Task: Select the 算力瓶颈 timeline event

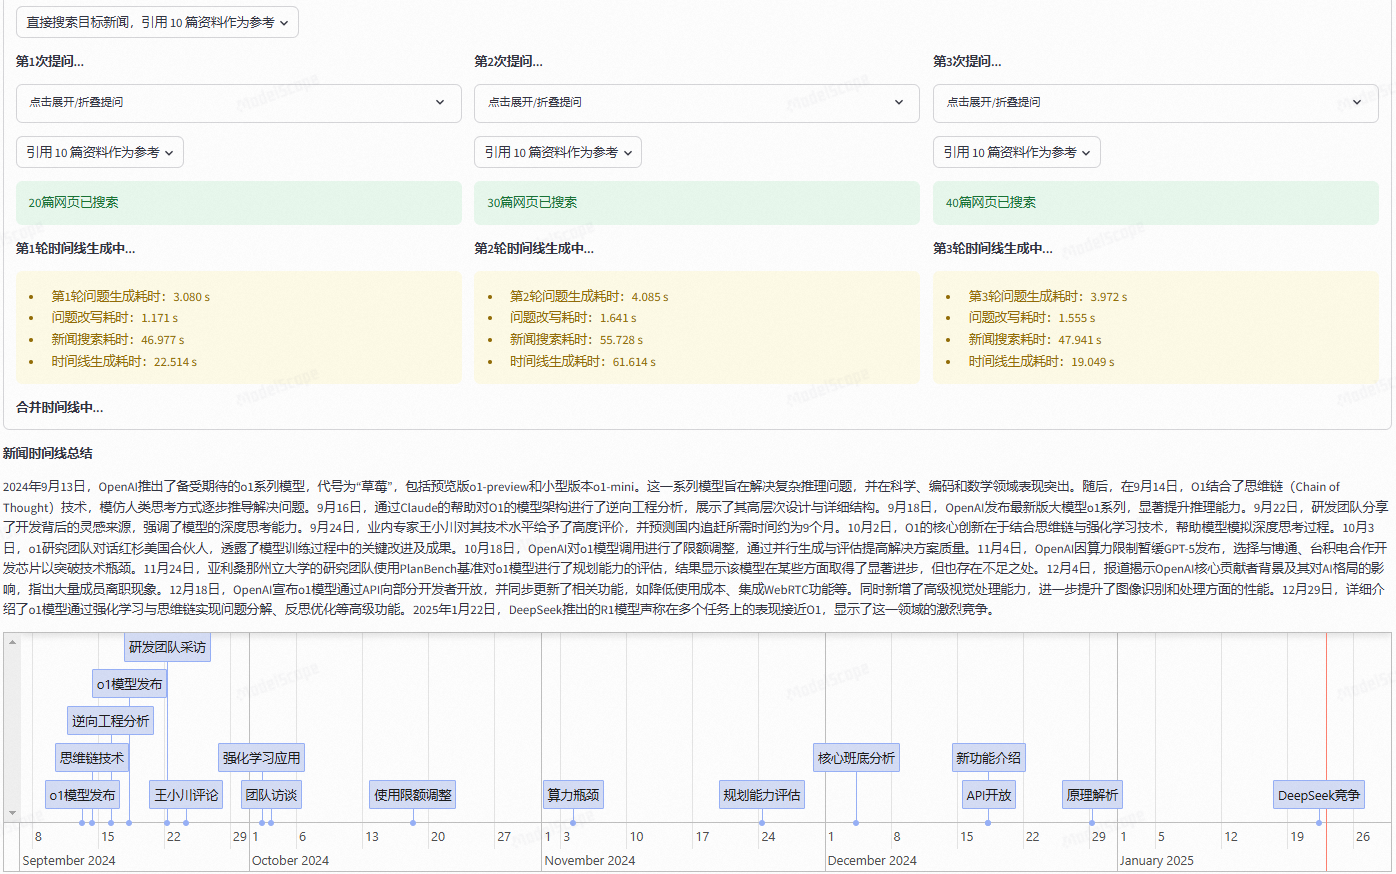Action: click(x=573, y=795)
